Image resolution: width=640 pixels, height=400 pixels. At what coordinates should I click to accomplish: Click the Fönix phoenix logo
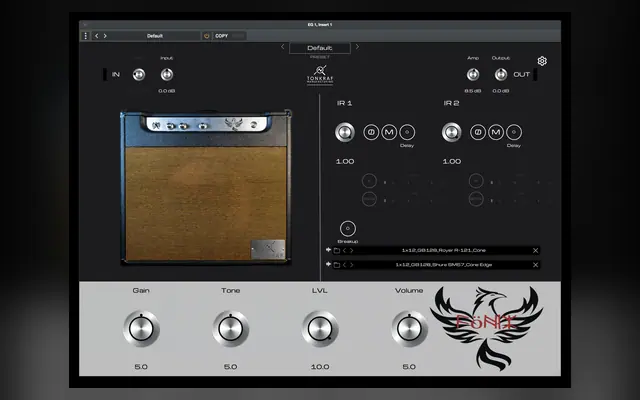click(x=487, y=328)
